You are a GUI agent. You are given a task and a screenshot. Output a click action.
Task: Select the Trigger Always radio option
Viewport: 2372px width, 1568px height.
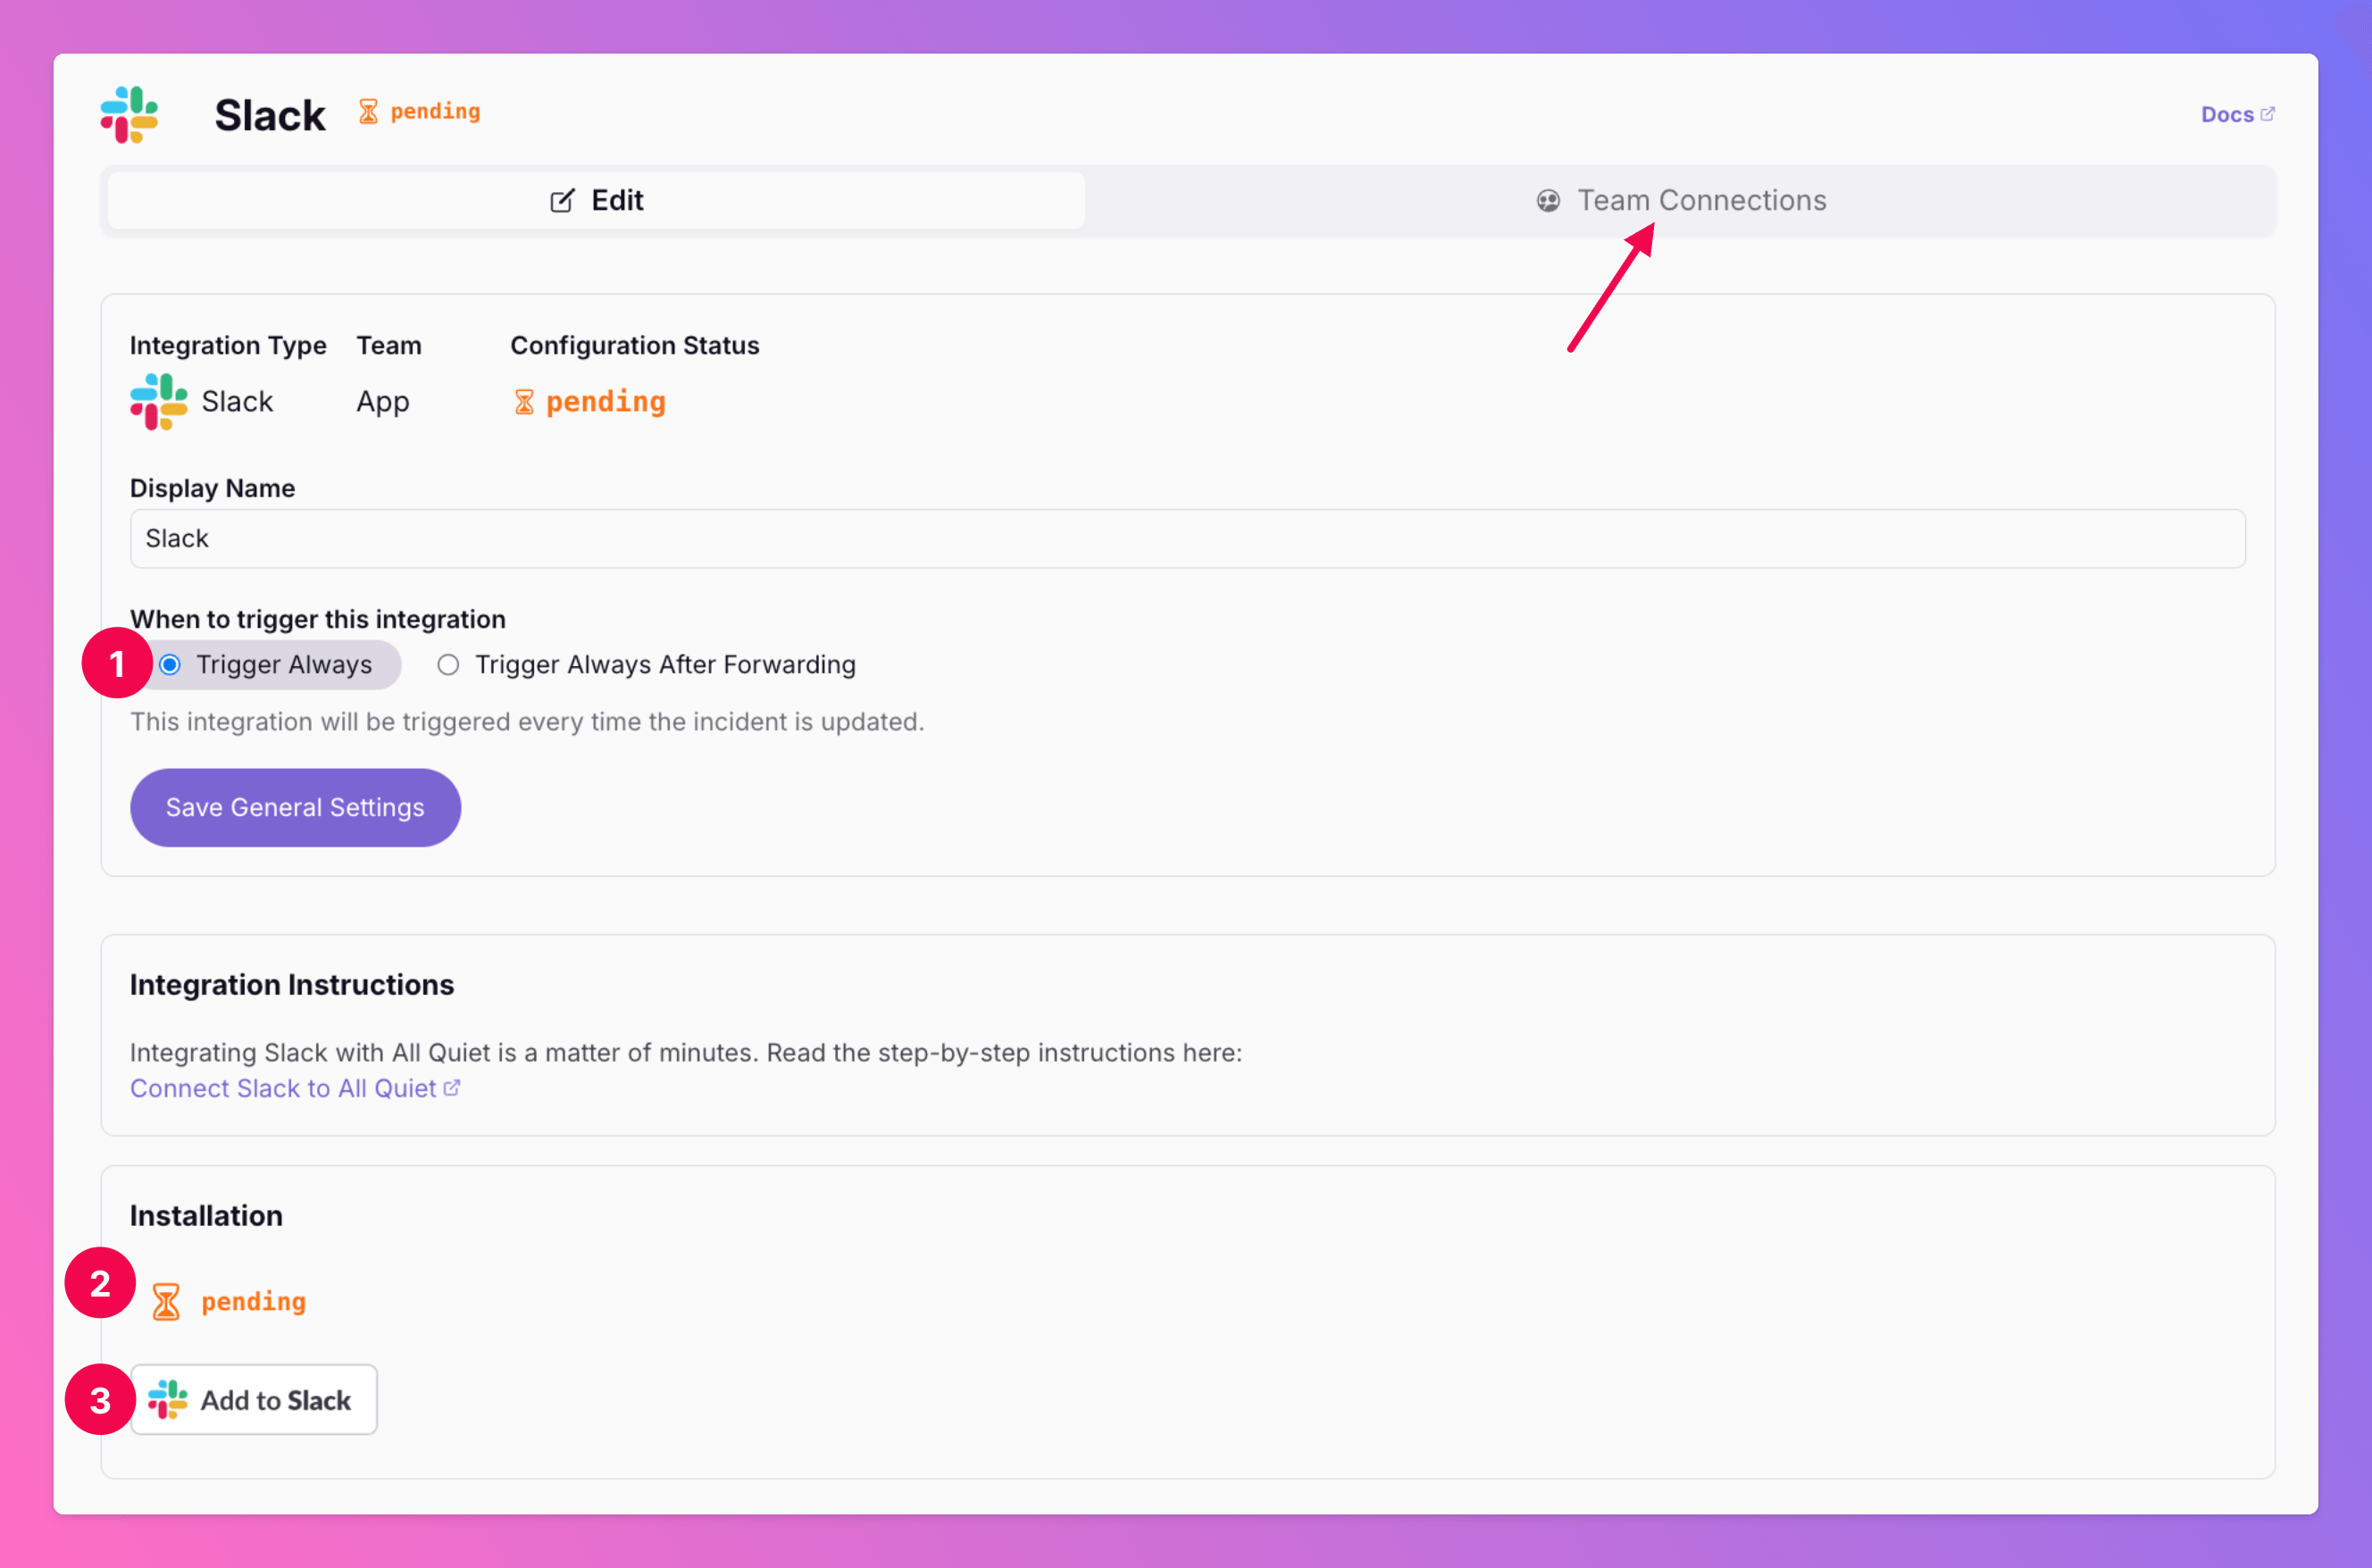tap(170, 665)
